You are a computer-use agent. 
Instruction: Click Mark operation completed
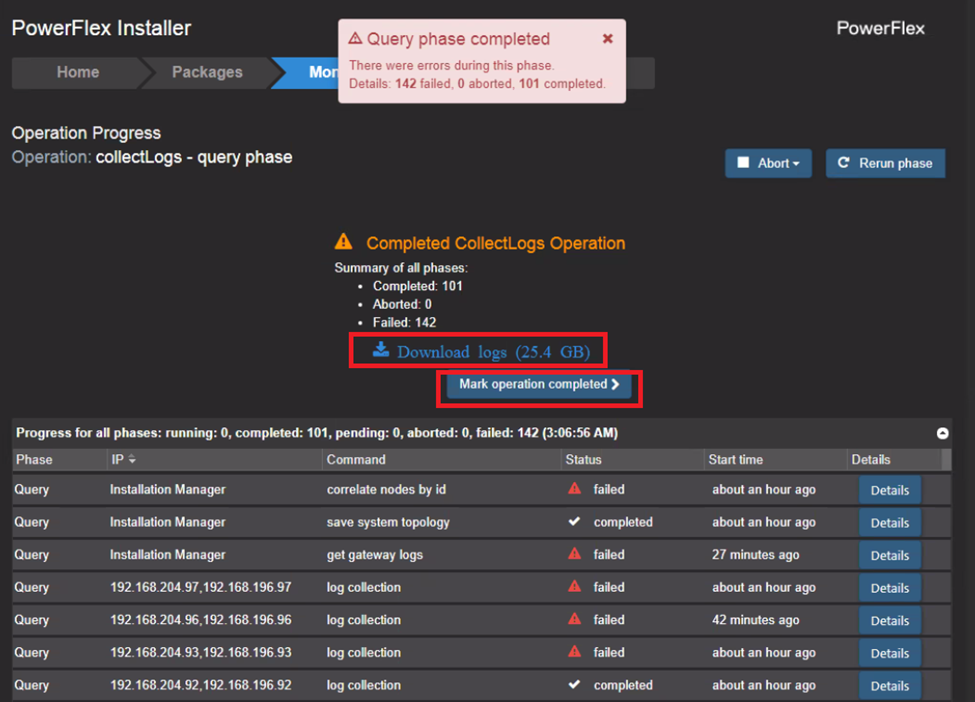tap(539, 384)
